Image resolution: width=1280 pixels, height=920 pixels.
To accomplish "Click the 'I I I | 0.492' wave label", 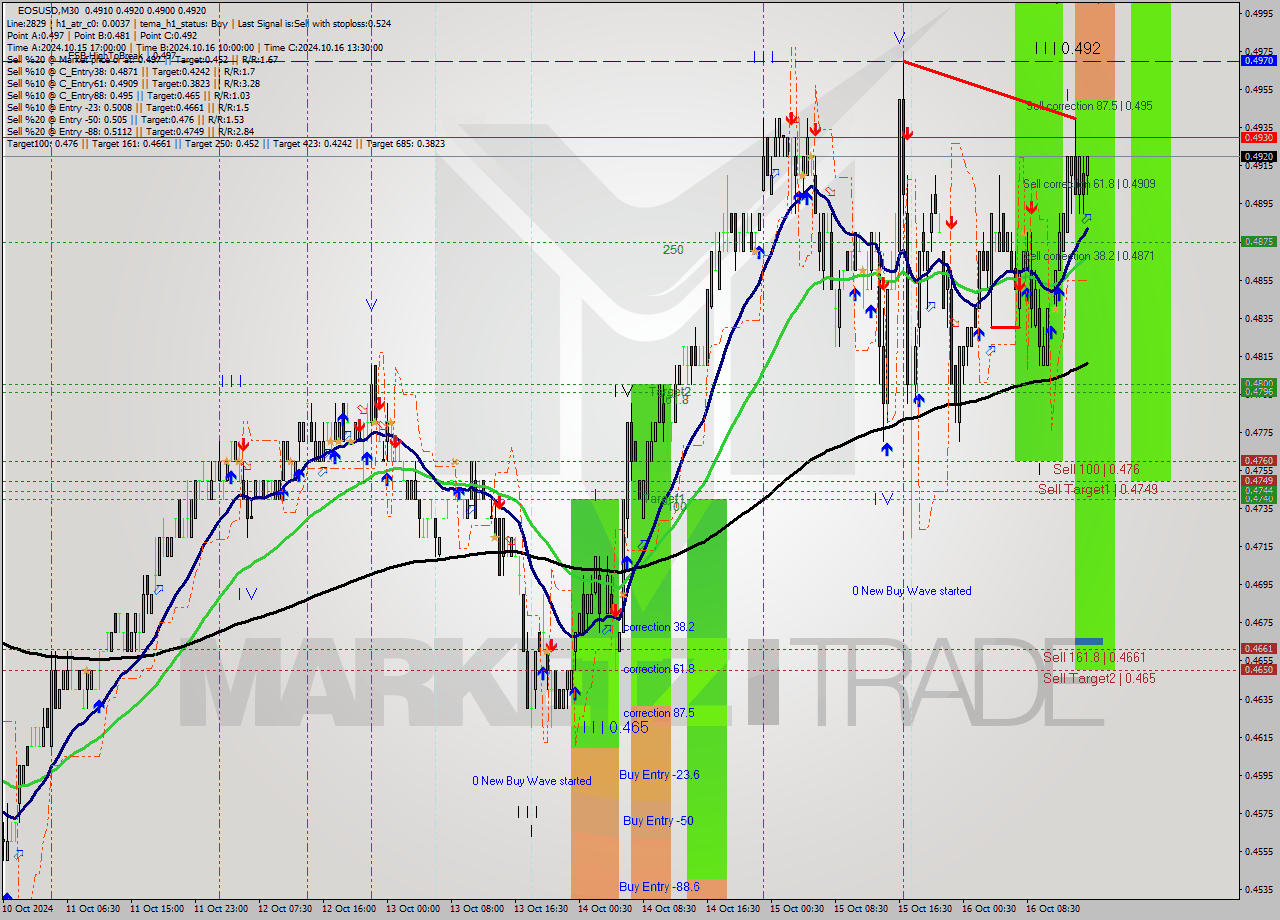I will pos(1068,47).
